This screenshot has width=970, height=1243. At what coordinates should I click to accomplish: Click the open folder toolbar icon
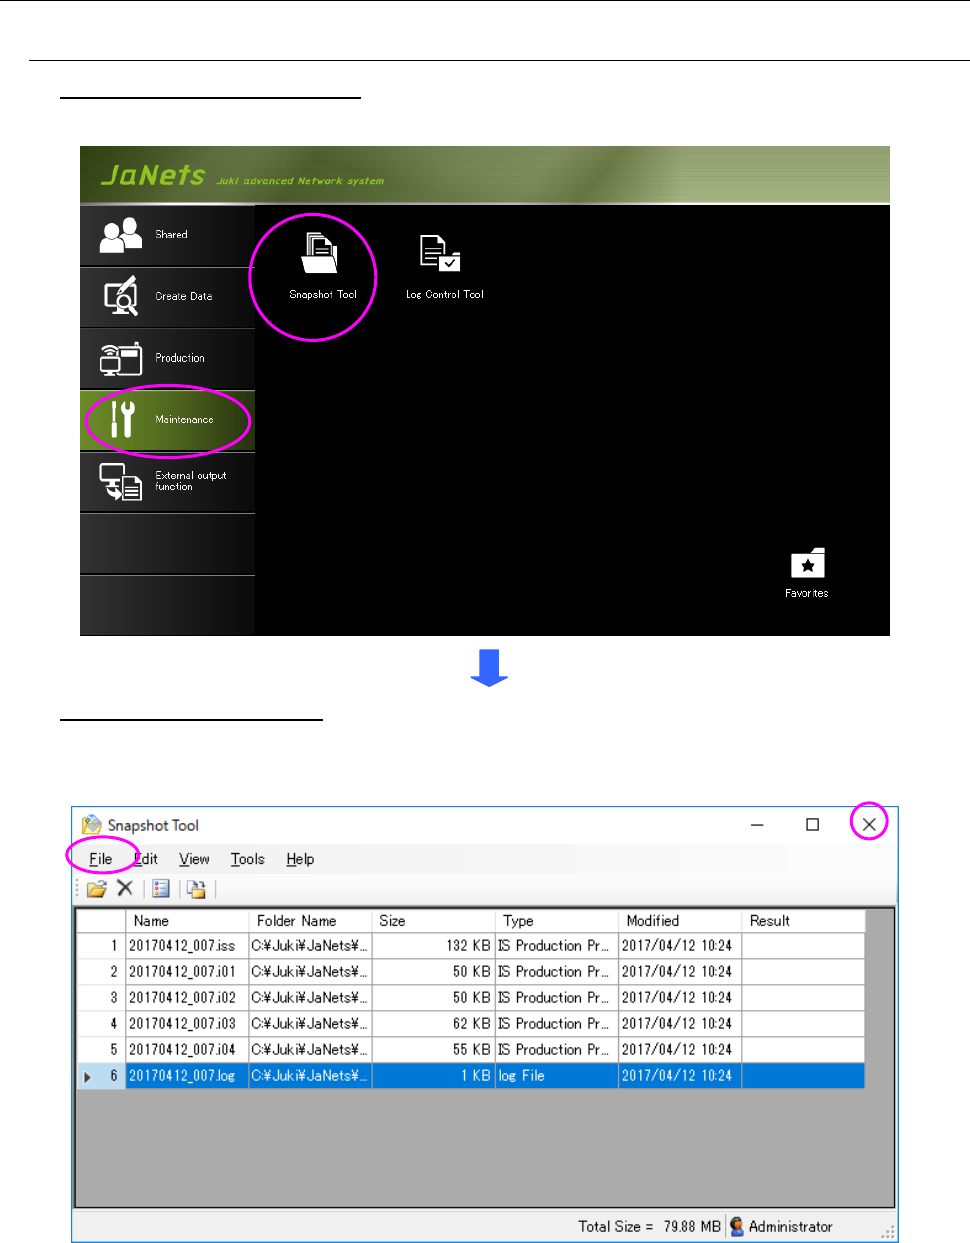point(97,888)
